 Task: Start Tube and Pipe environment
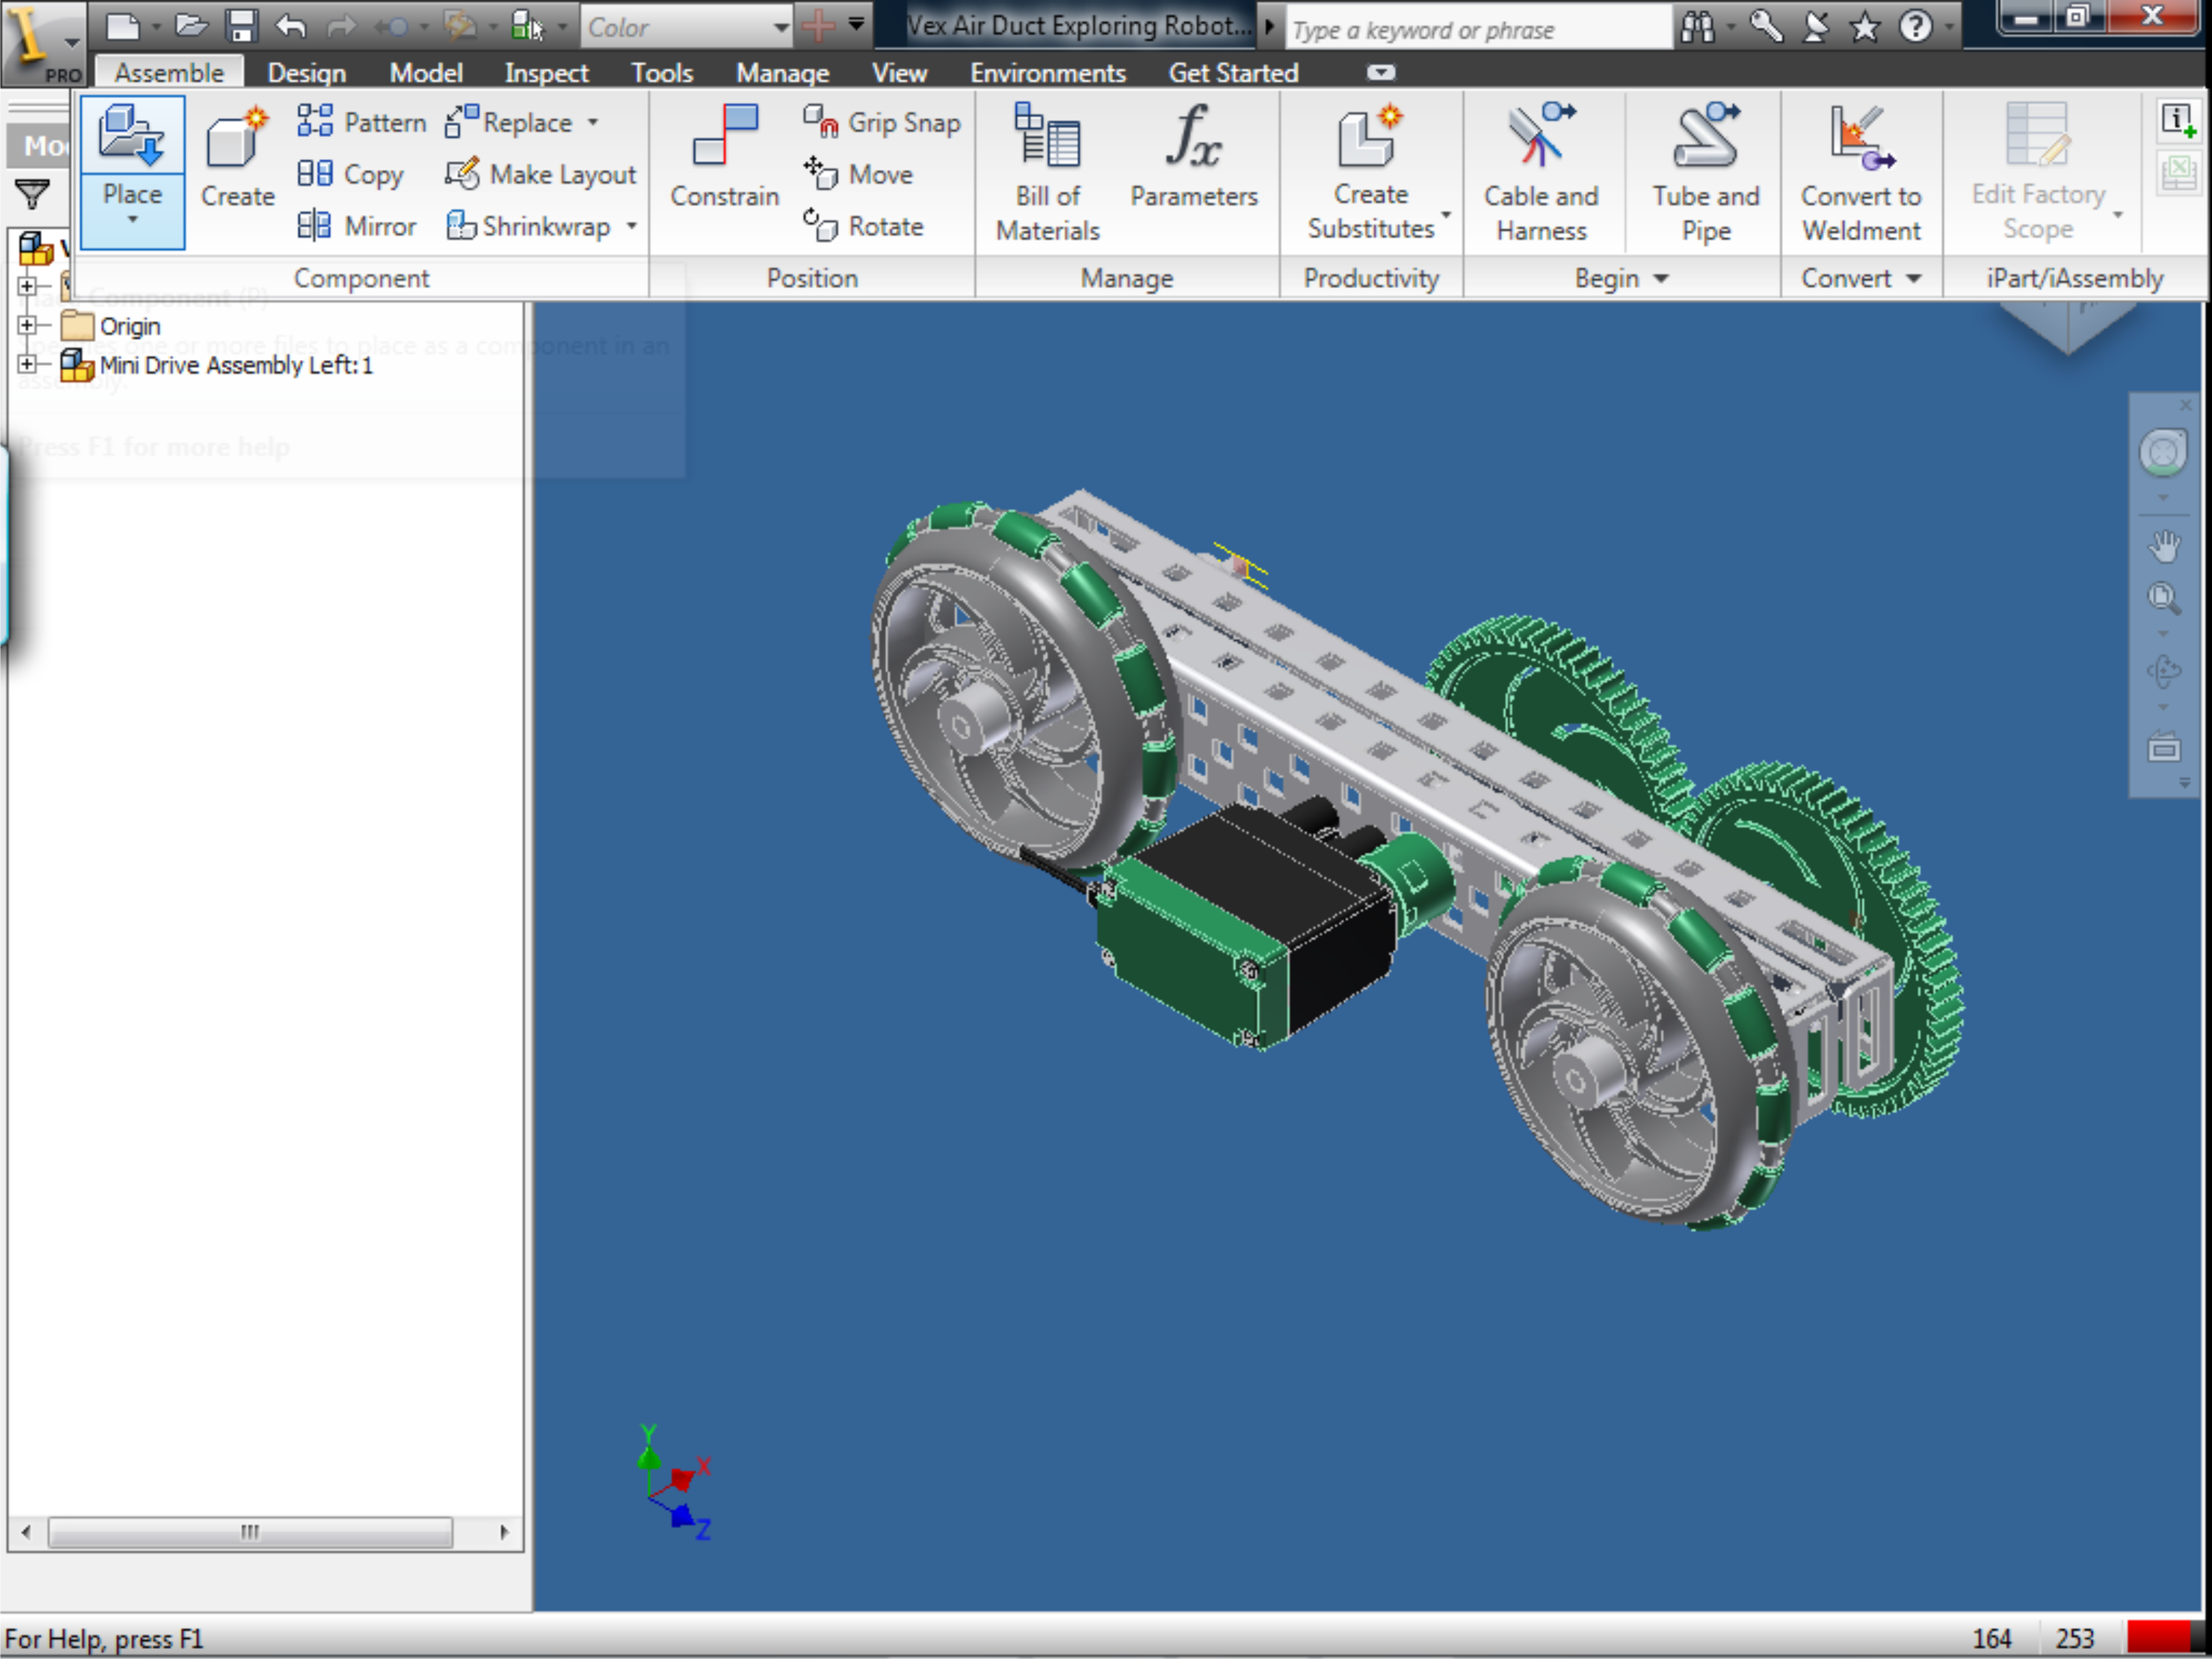coord(1705,172)
